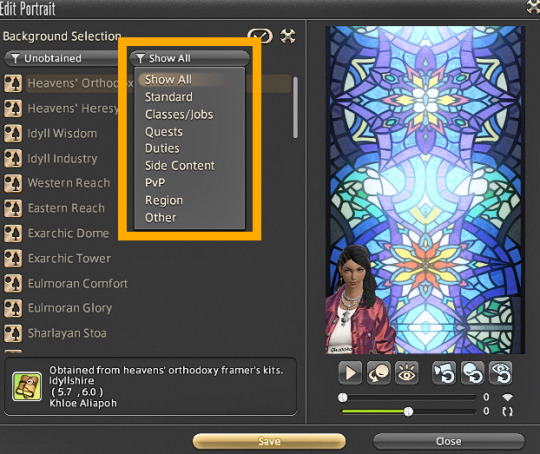Select Eulmoran Glory background
The width and height of the screenshot is (540, 454).
pos(70,308)
